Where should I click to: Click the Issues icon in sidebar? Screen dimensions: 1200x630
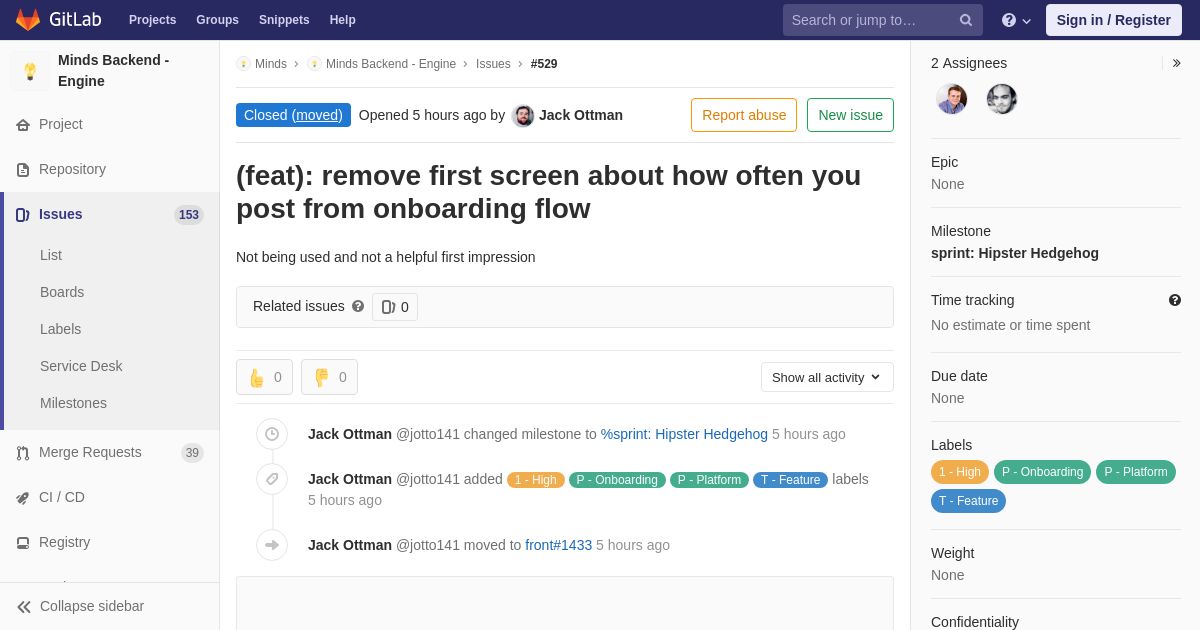click(23, 215)
